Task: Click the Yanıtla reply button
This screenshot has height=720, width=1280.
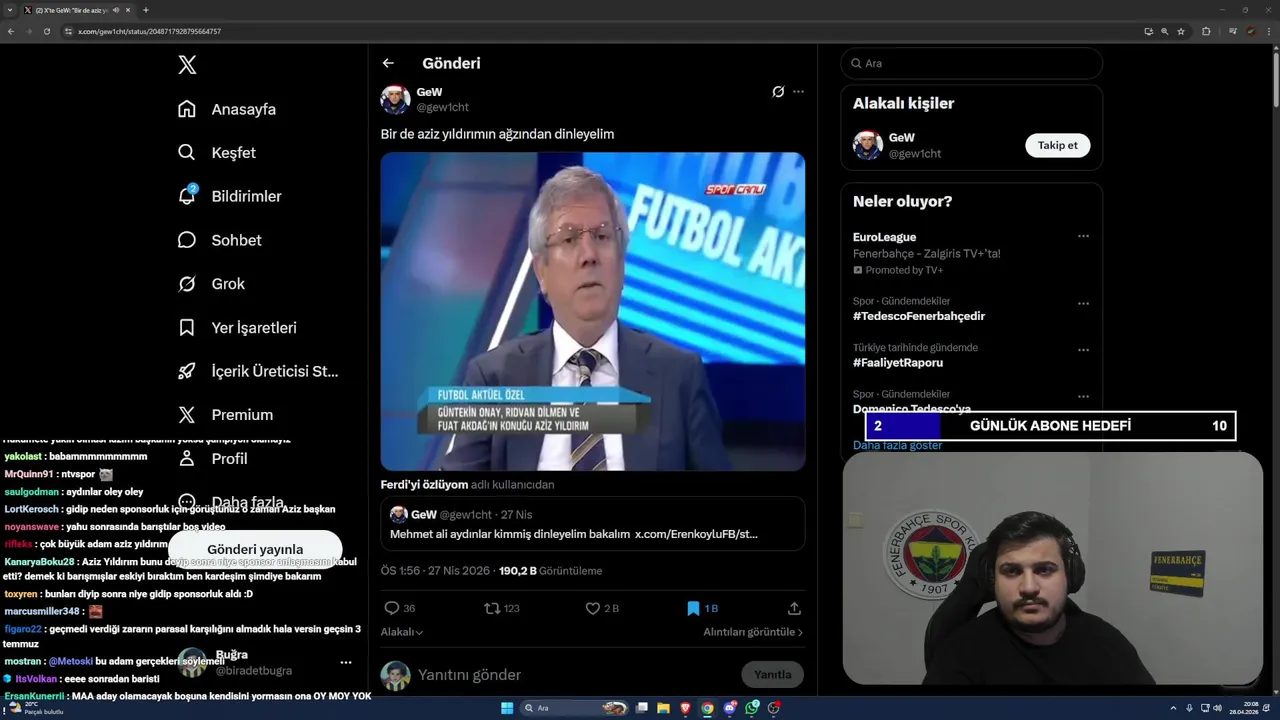Action: point(772,674)
